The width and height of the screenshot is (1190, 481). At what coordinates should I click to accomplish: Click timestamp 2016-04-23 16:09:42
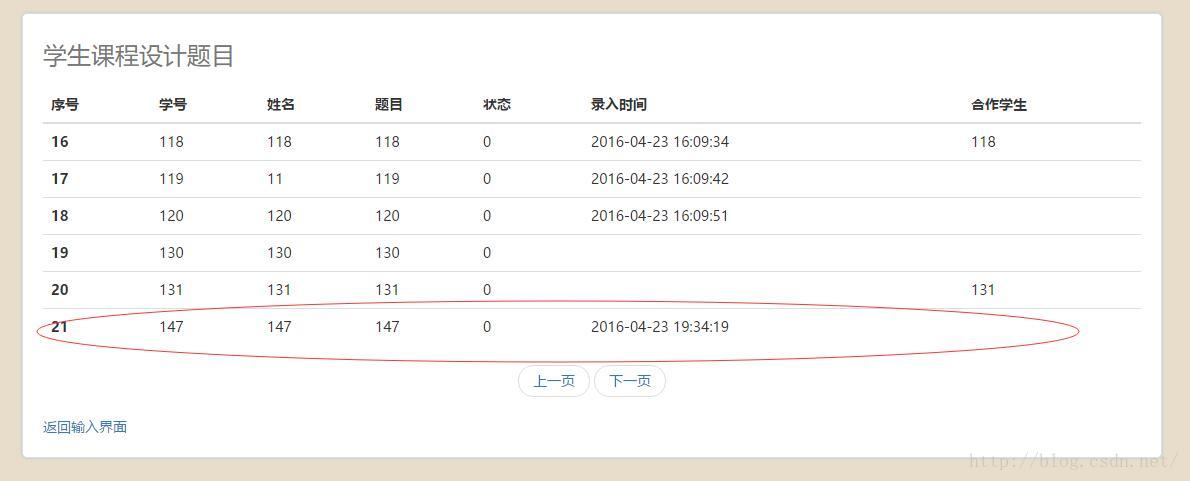[x=660, y=179]
